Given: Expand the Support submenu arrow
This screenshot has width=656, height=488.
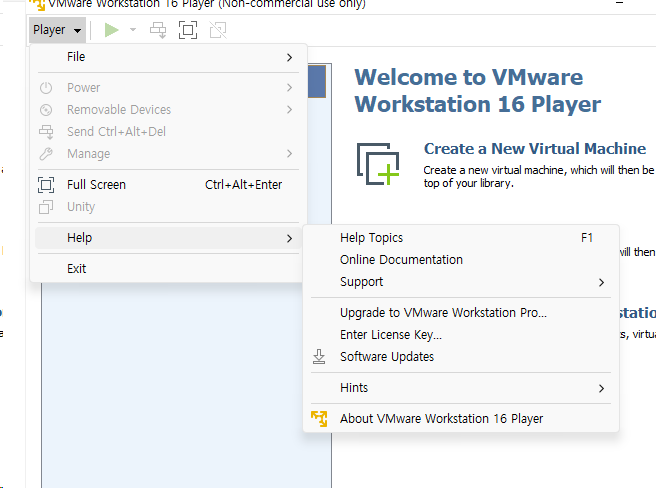Looking at the screenshot, I should tap(602, 283).
